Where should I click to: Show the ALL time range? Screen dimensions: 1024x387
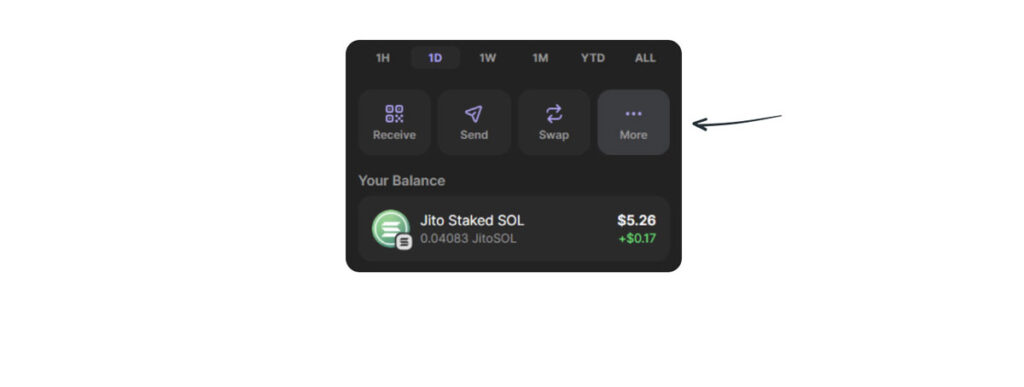(645, 58)
